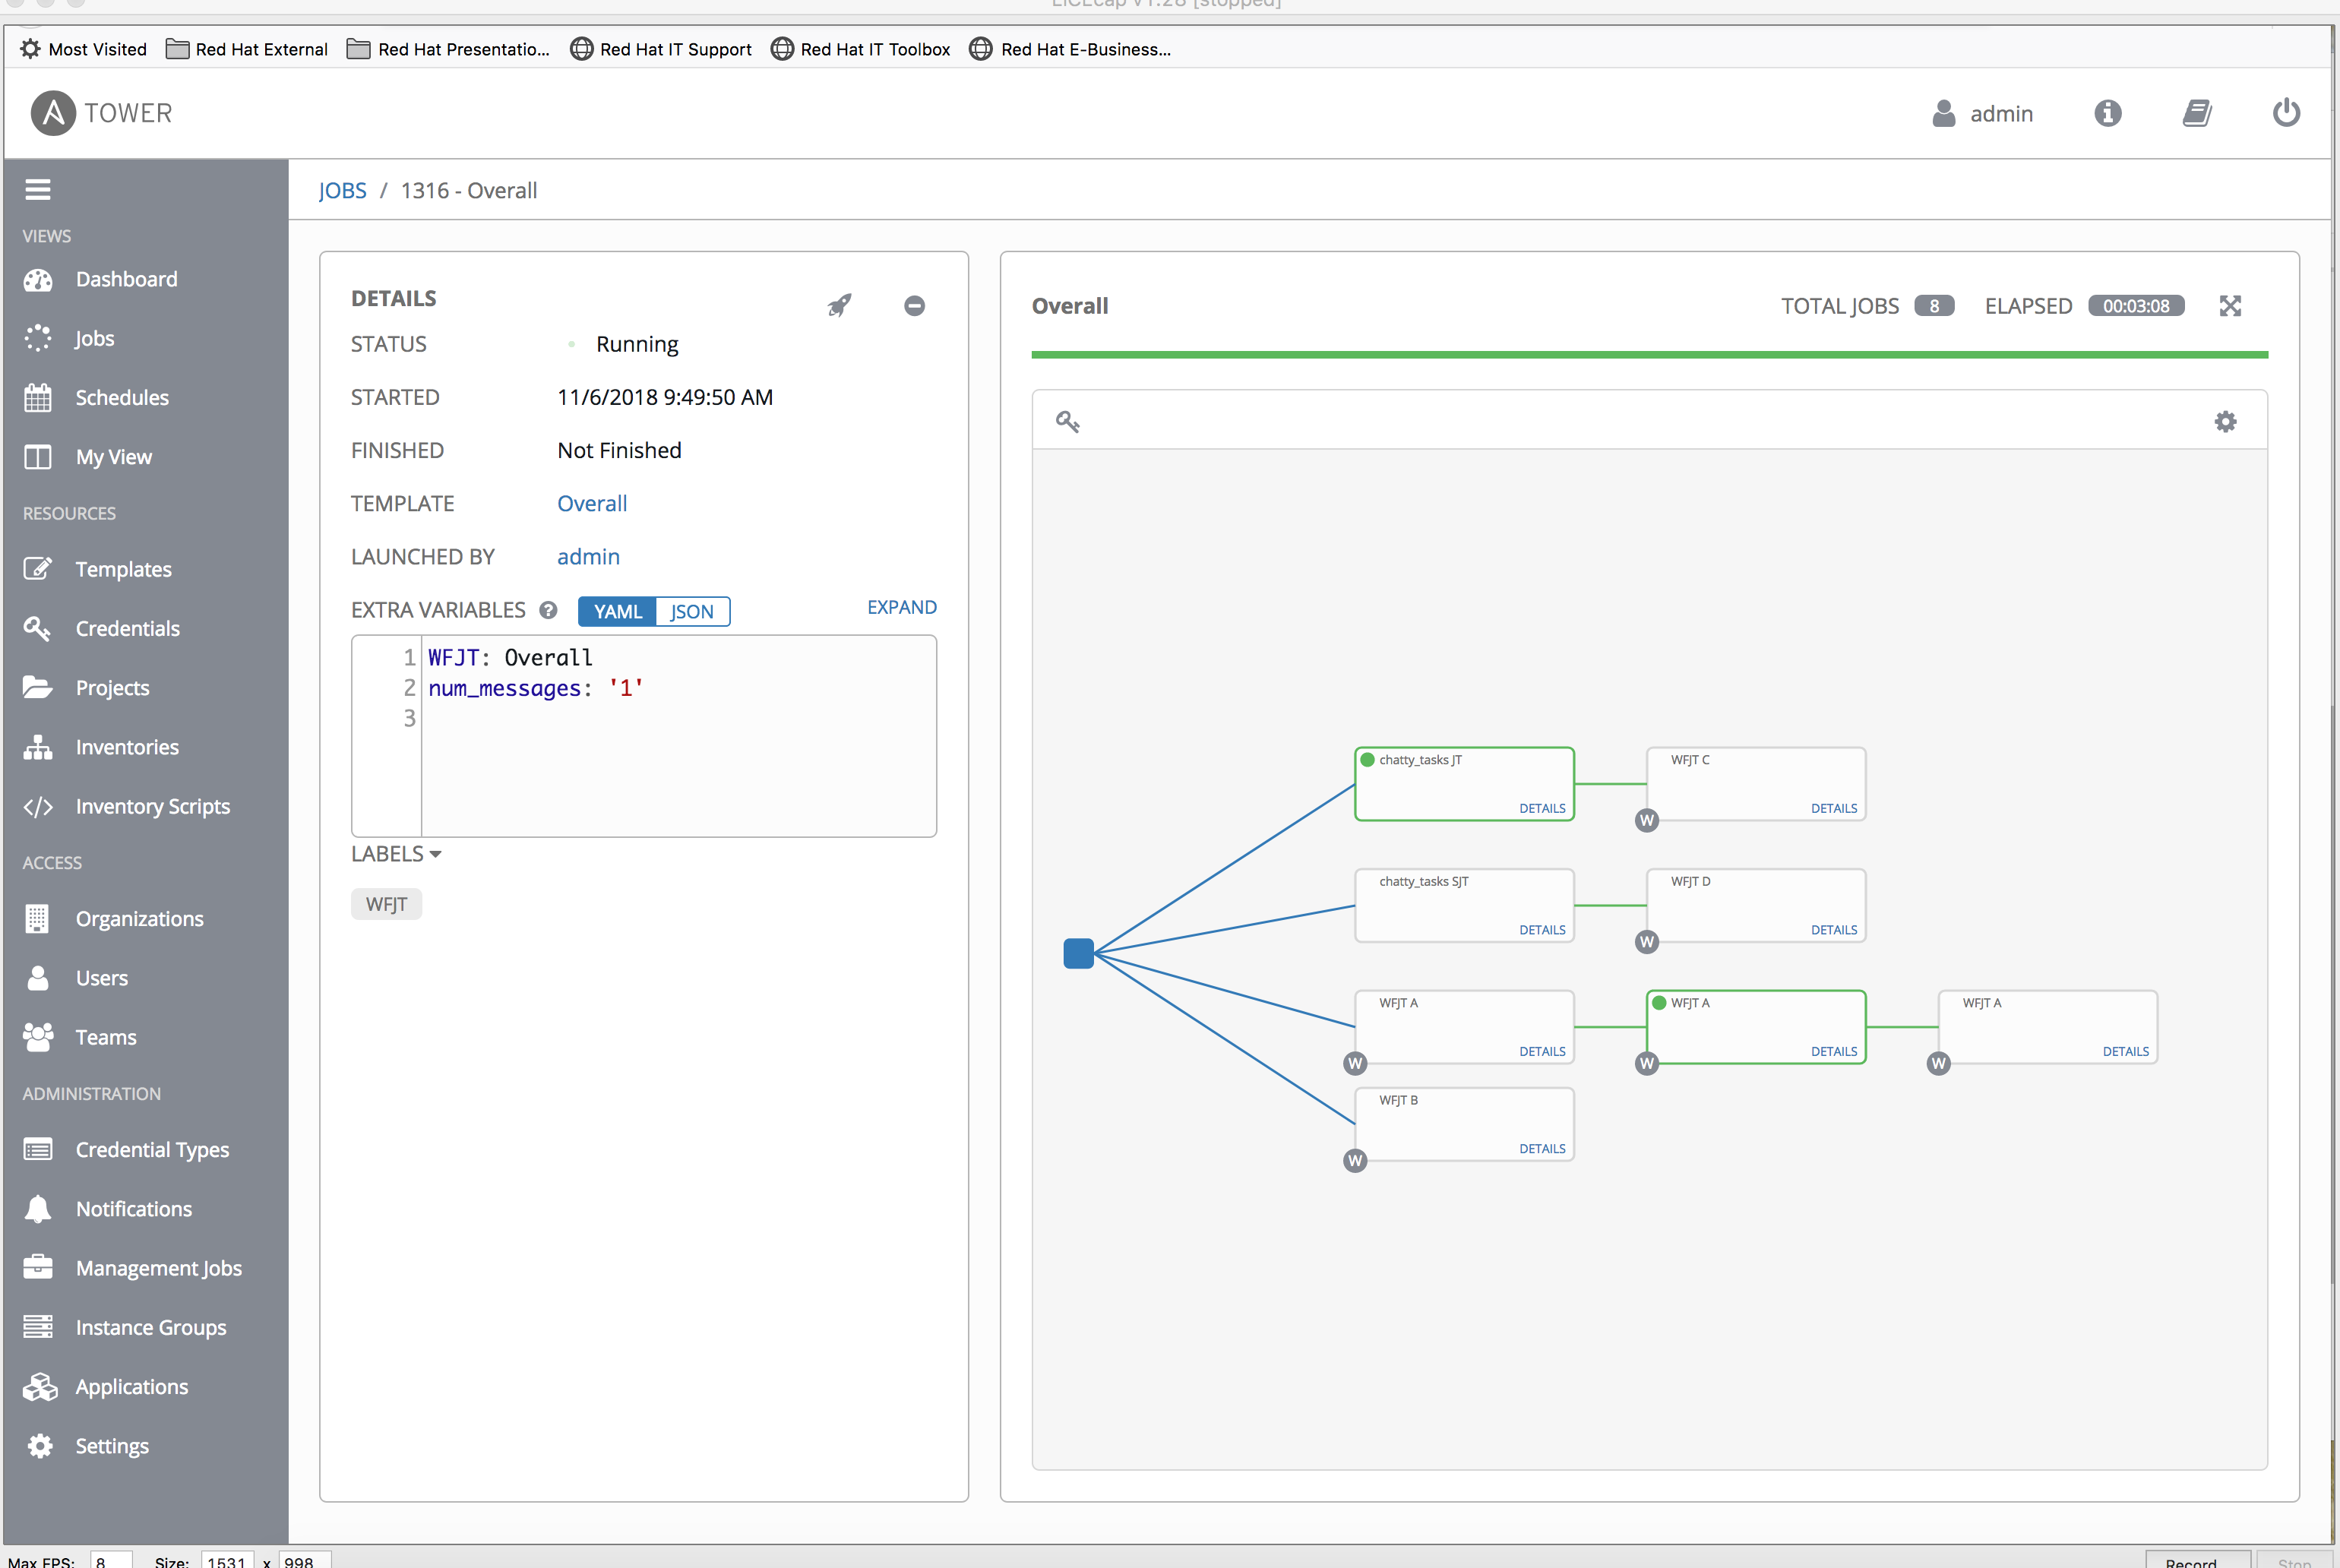Open DETAILS of the chatty_tasks JT node
Viewport: 2340px width, 1568px height.
[x=1541, y=808]
